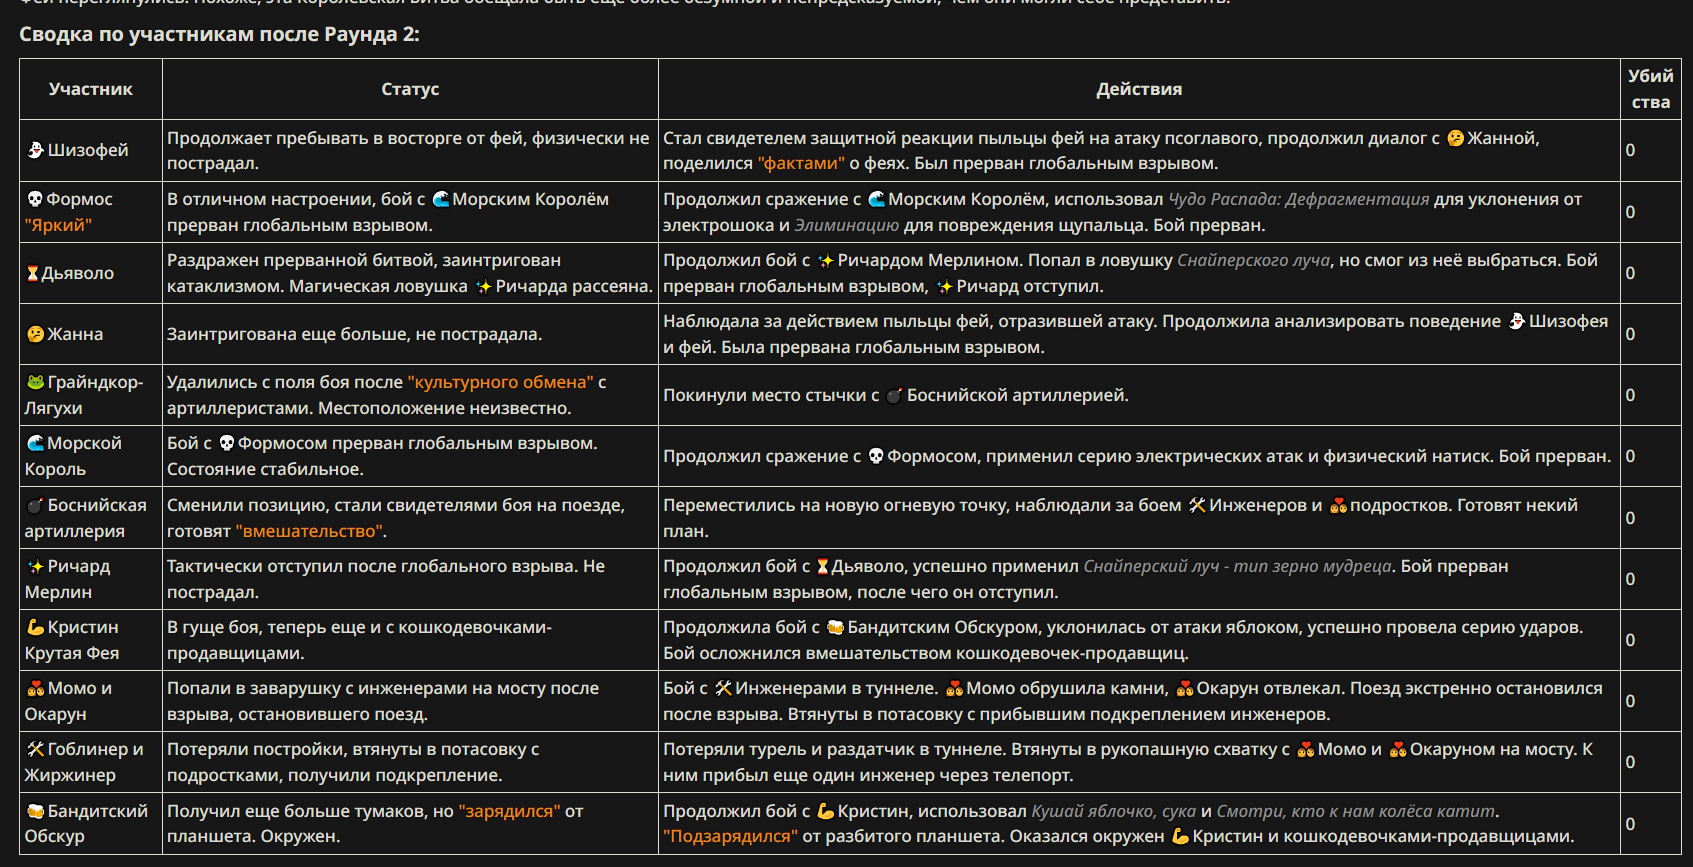Click the ghost emoji beside Шизофей participant name
Screen dimensions: 1693x867
tap(36, 150)
